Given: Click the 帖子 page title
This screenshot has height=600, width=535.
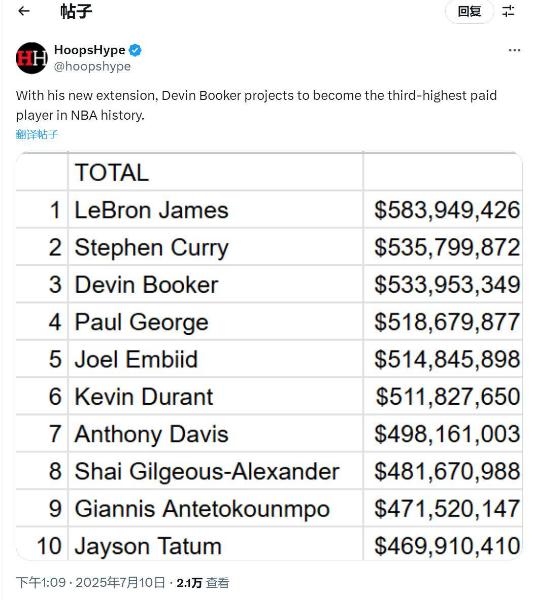Looking at the screenshot, I should (x=76, y=11).
